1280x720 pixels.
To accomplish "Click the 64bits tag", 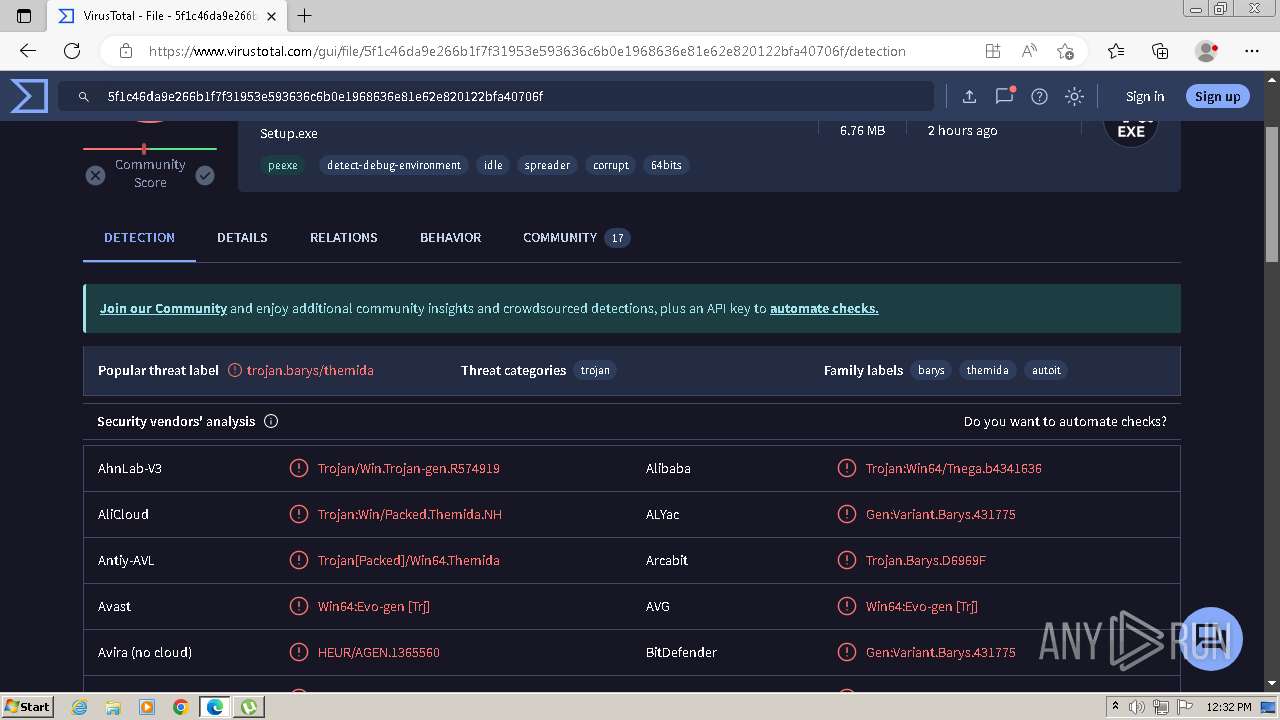I will (x=666, y=165).
